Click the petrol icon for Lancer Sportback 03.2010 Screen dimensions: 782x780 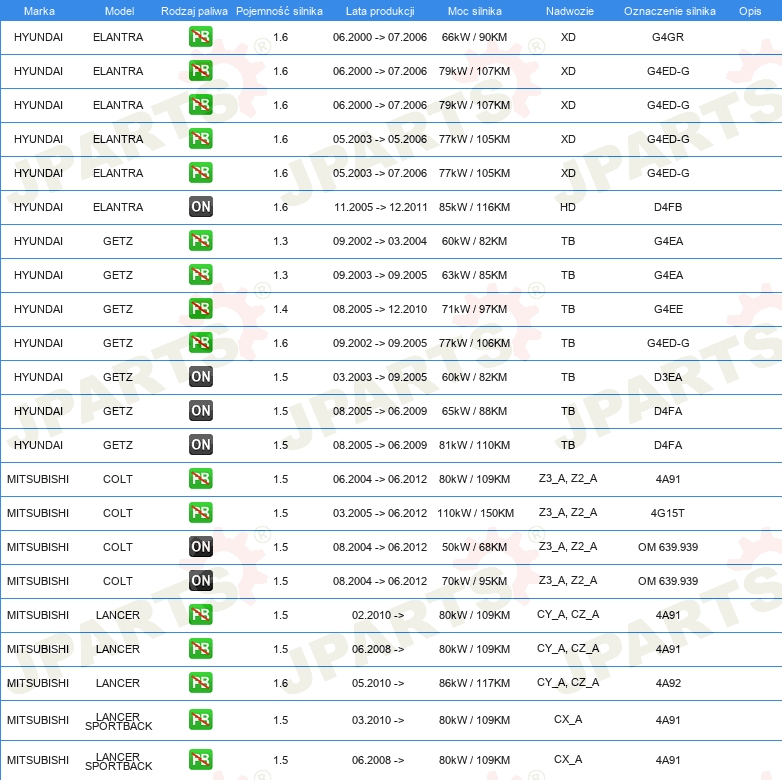(200, 720)
